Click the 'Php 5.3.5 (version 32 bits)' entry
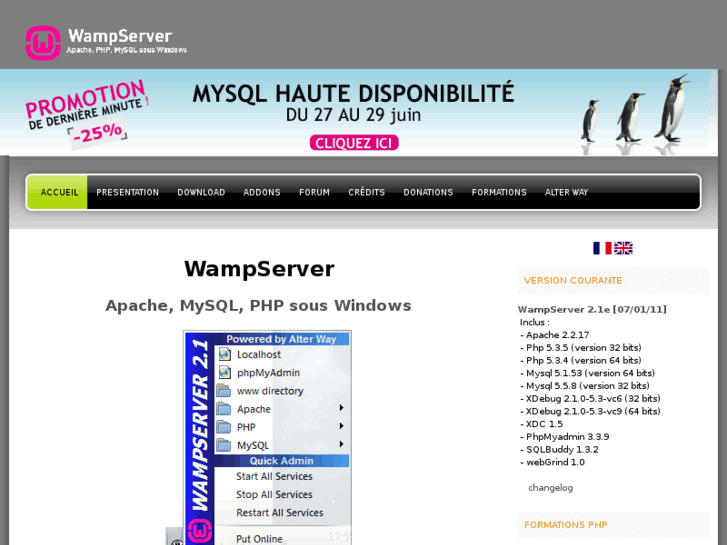 pyautogui.click(x=584, y=347)
